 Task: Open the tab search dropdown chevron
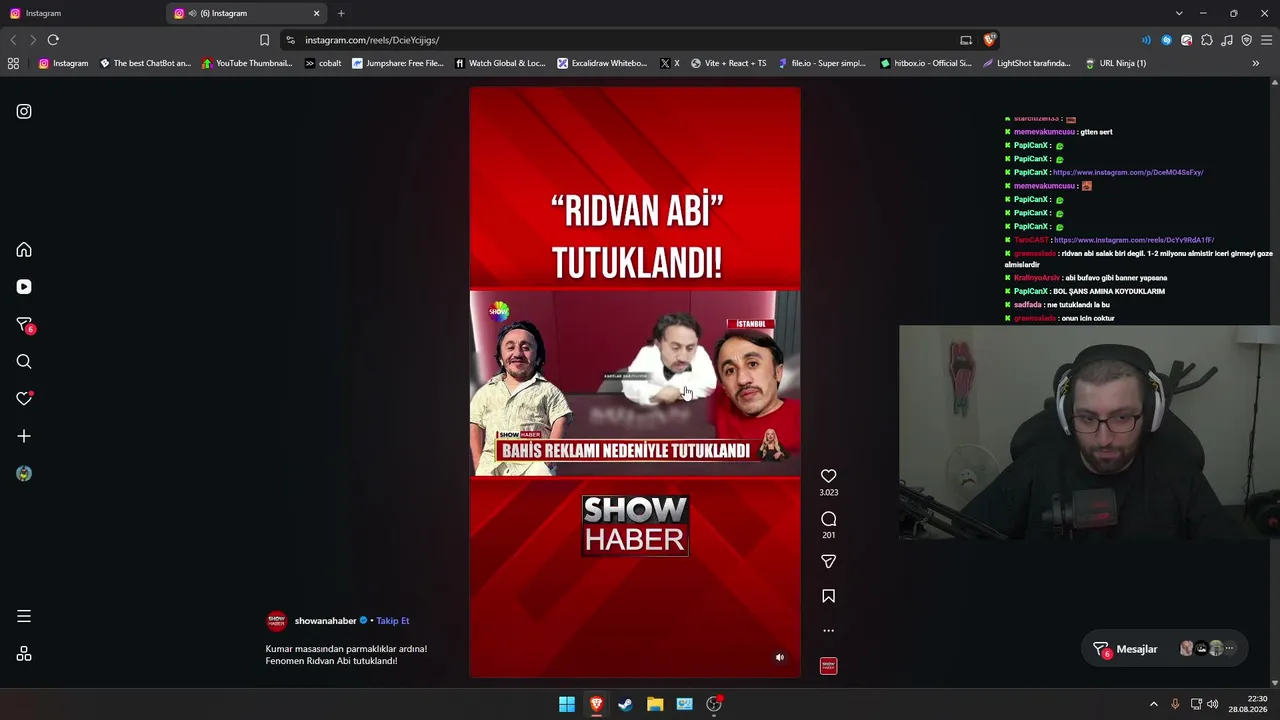(1179, 13)
